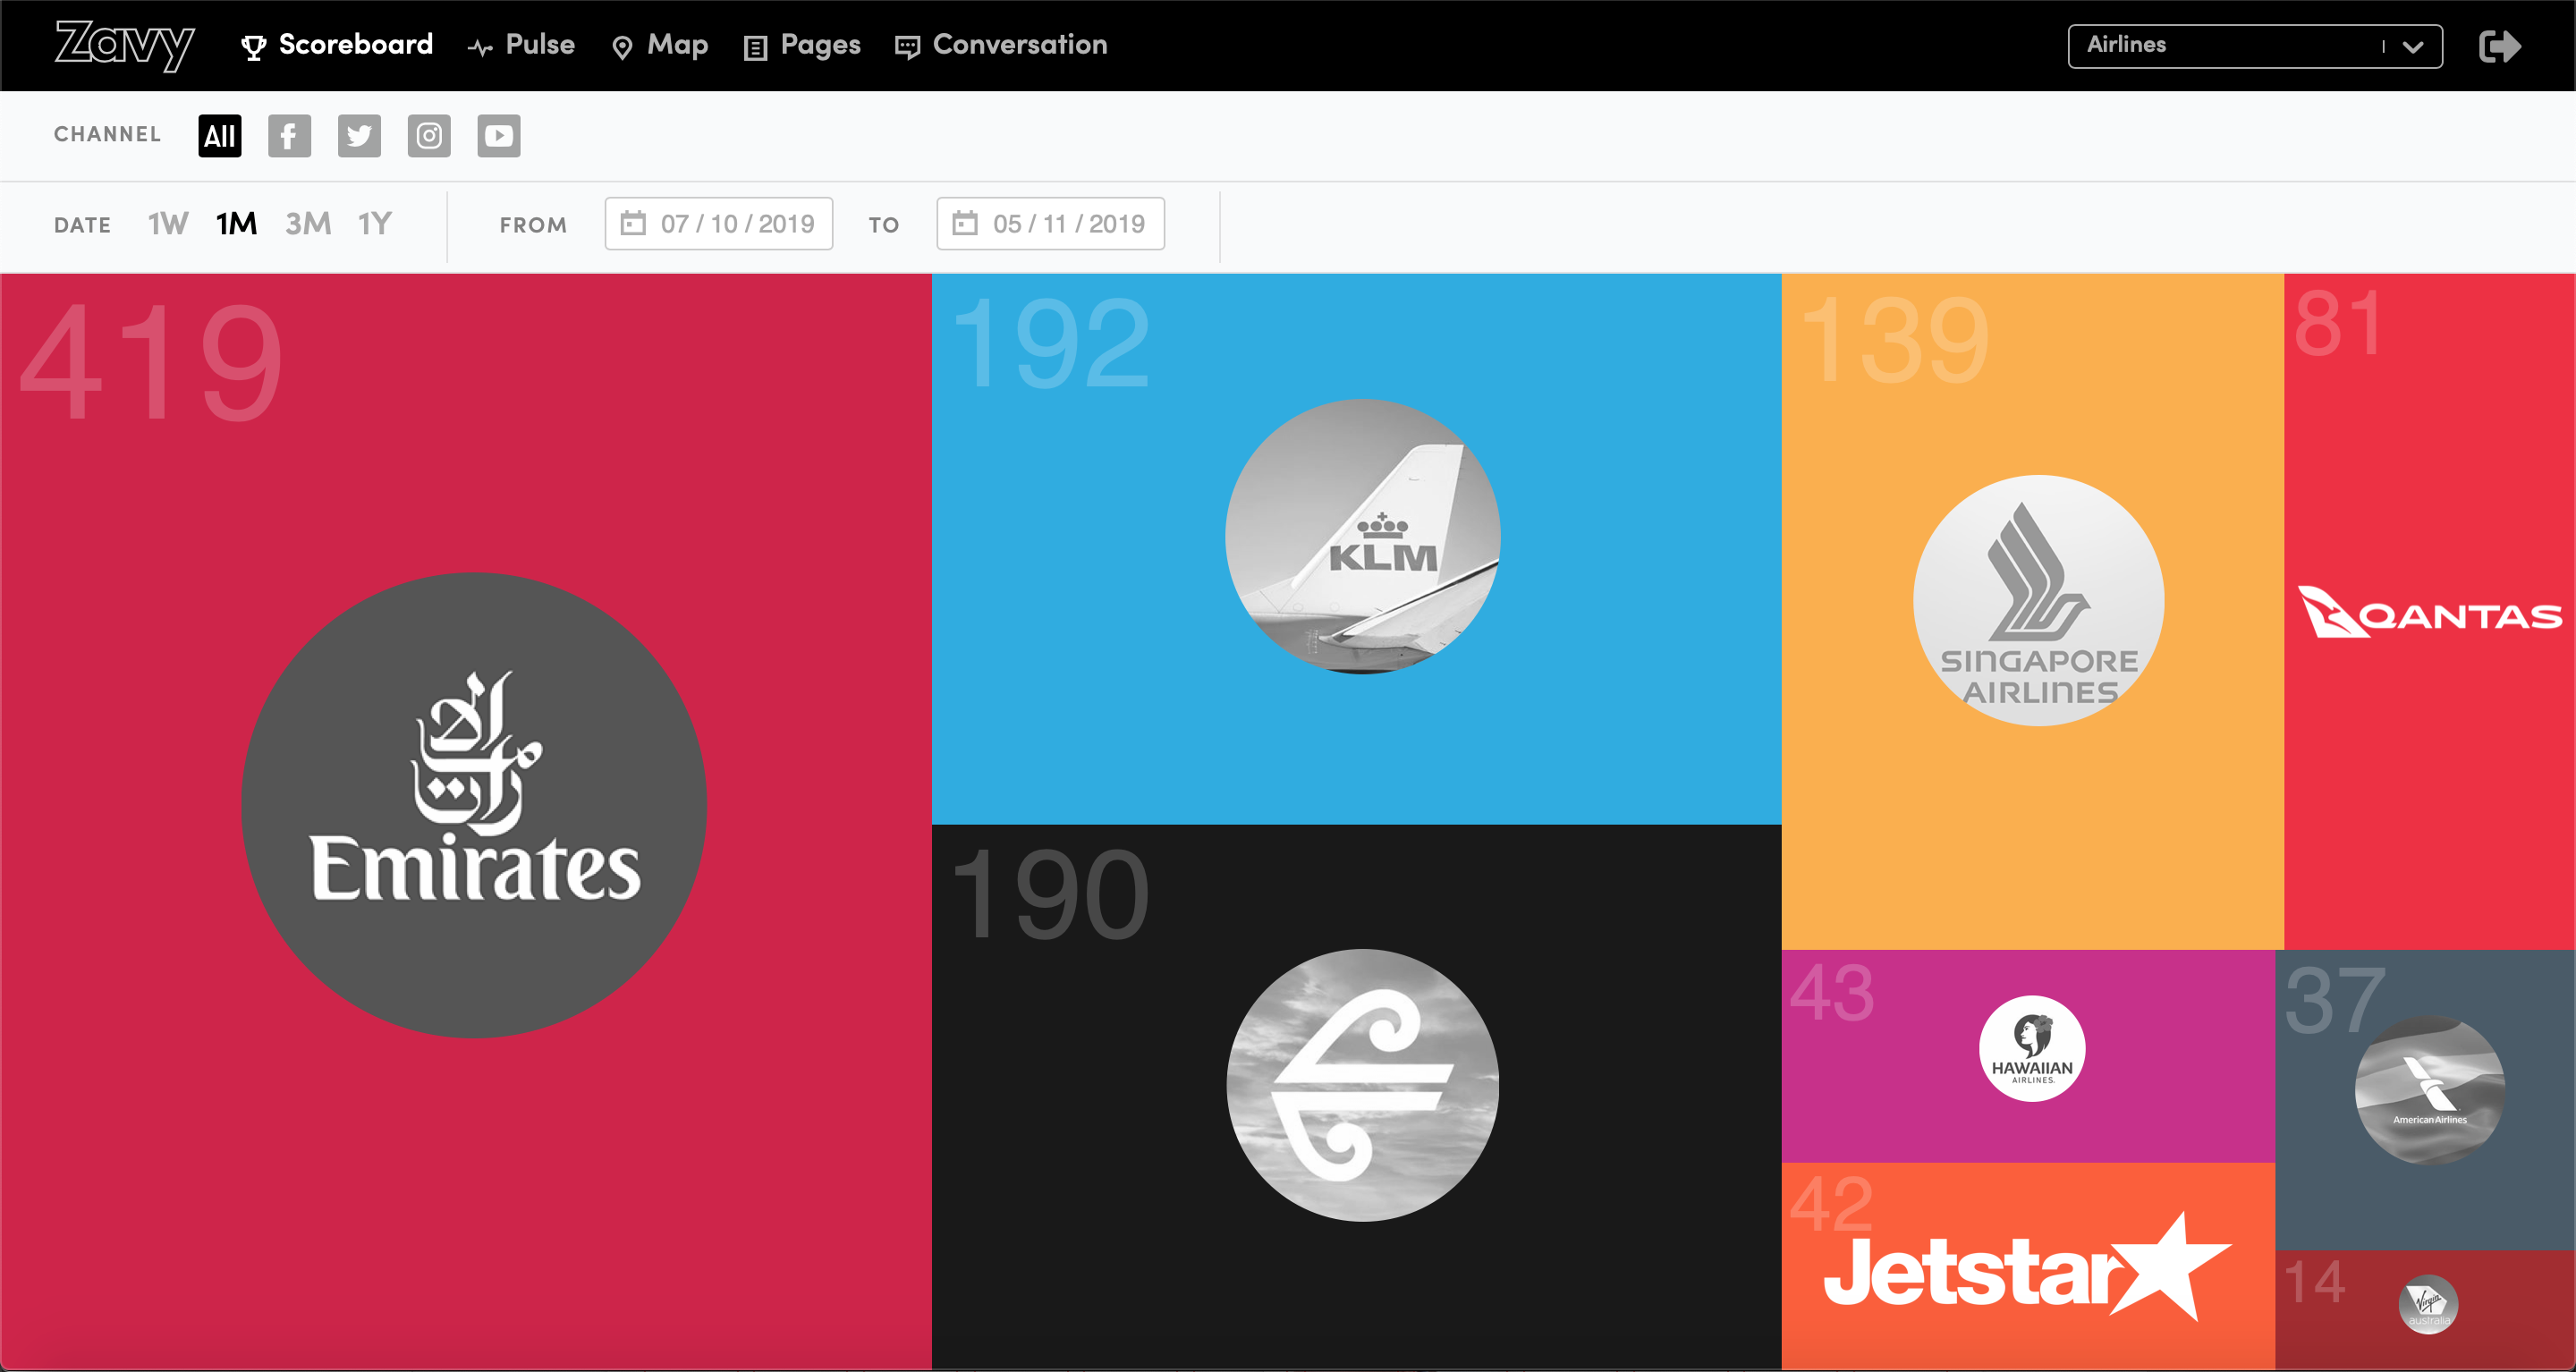
Task: Open the Emirates logo thumbnail
Action: tap(474, 805)
